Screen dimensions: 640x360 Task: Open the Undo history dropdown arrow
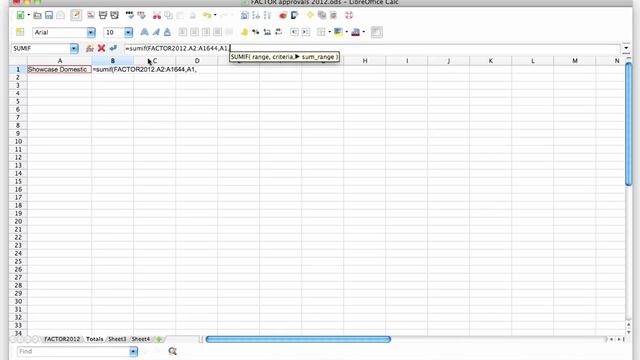point(215,16)
